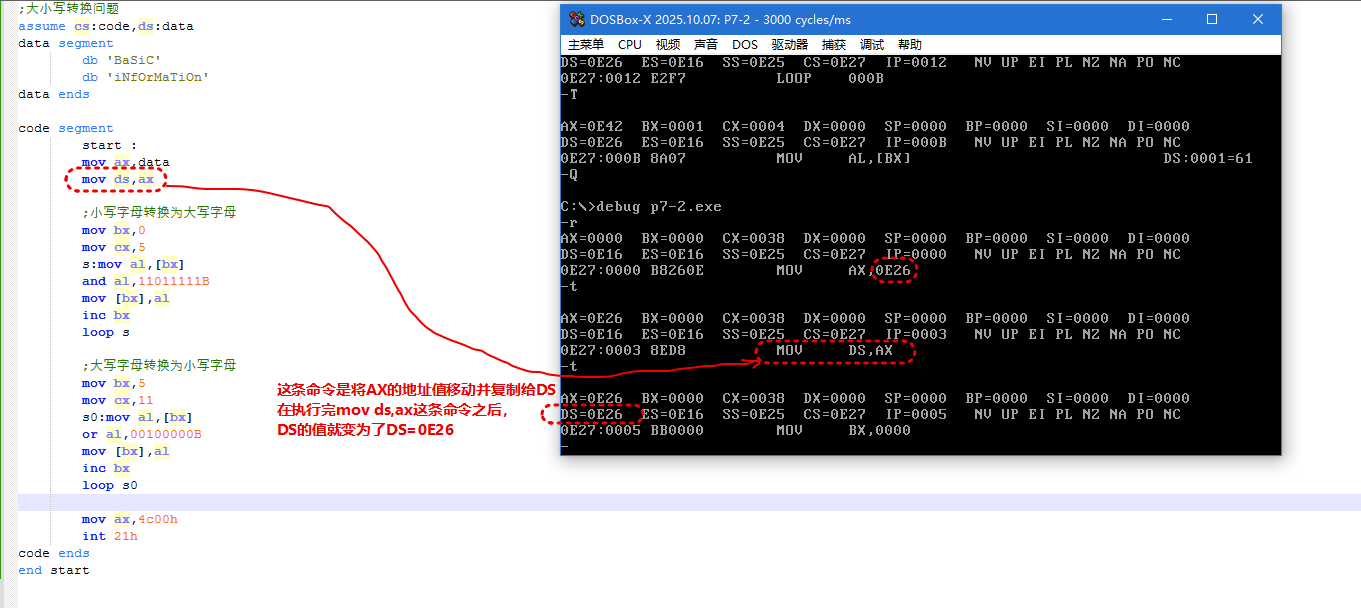Click the DOSBox-X title bar app icon

[x=577, y=19]
